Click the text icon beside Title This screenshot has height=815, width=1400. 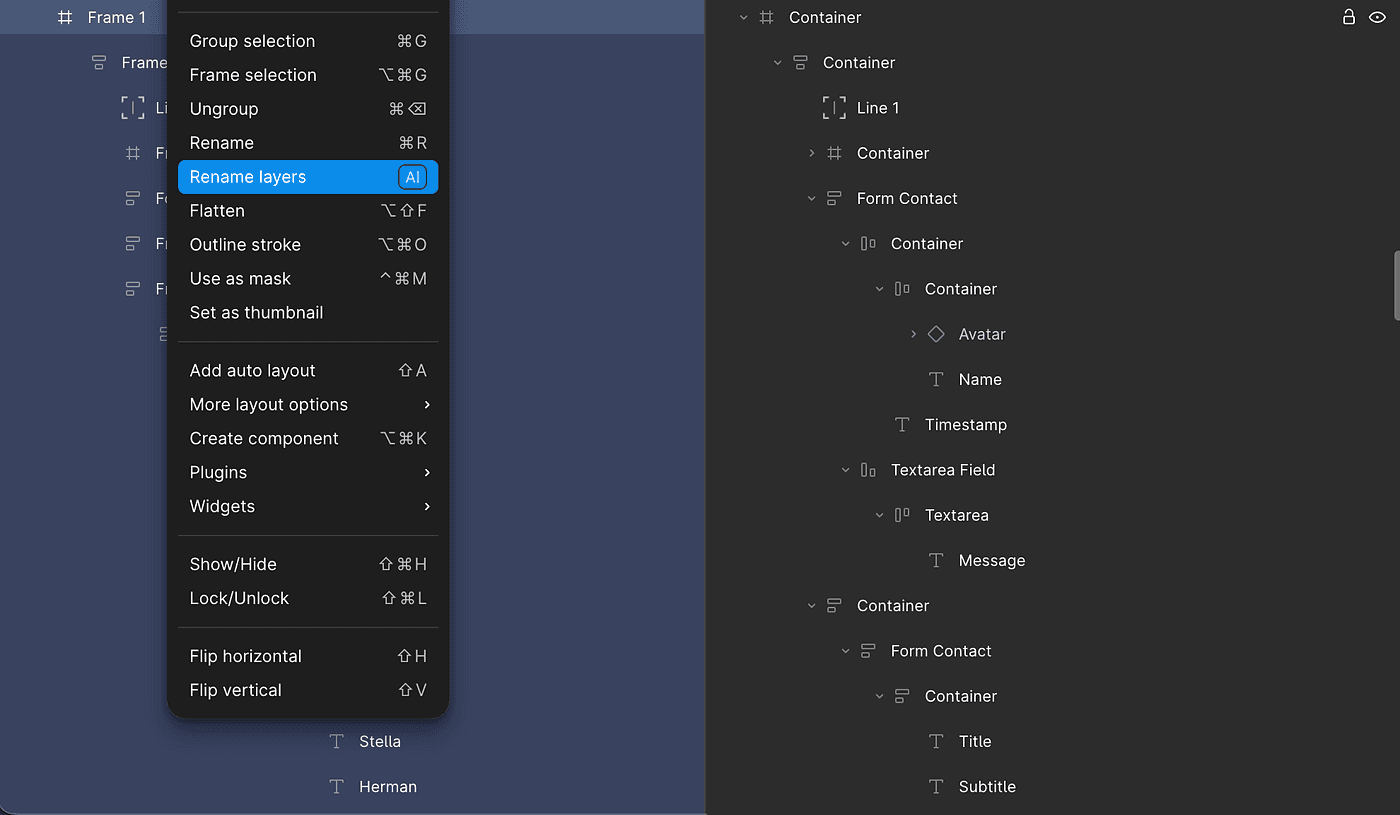pyautogui.click(x=936, y=741)
